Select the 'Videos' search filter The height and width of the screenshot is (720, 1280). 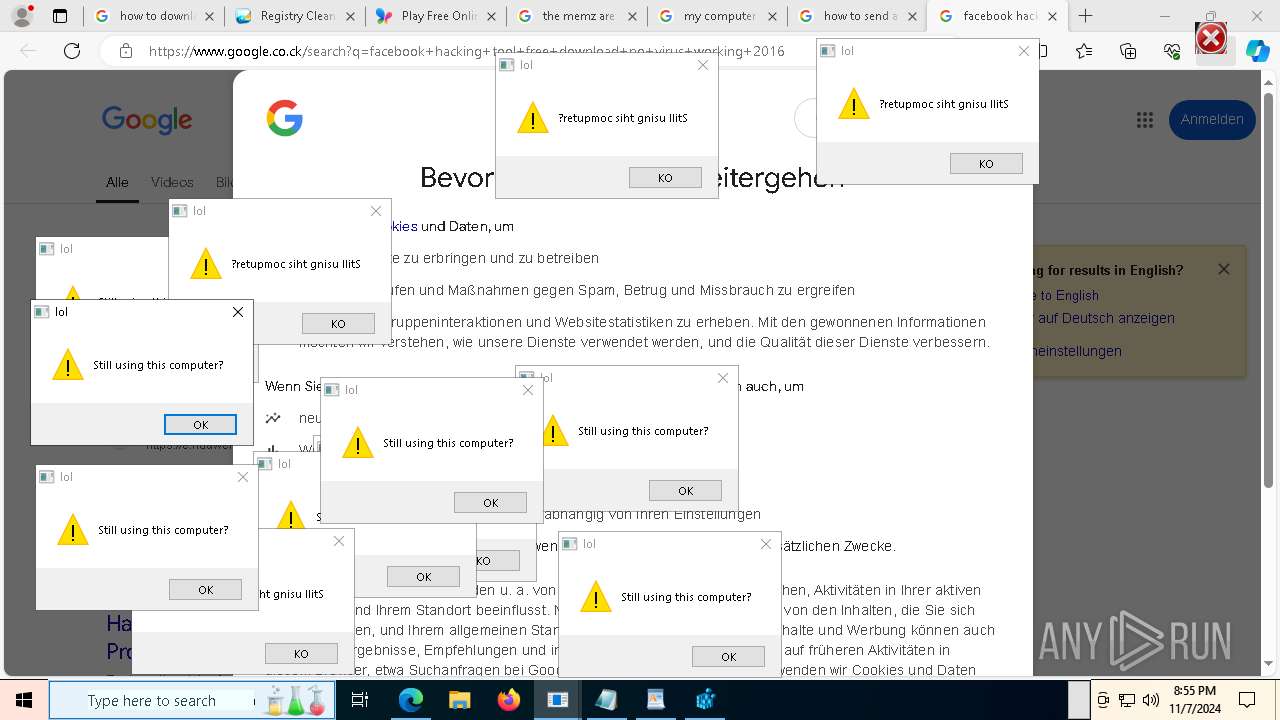(172, 182)
